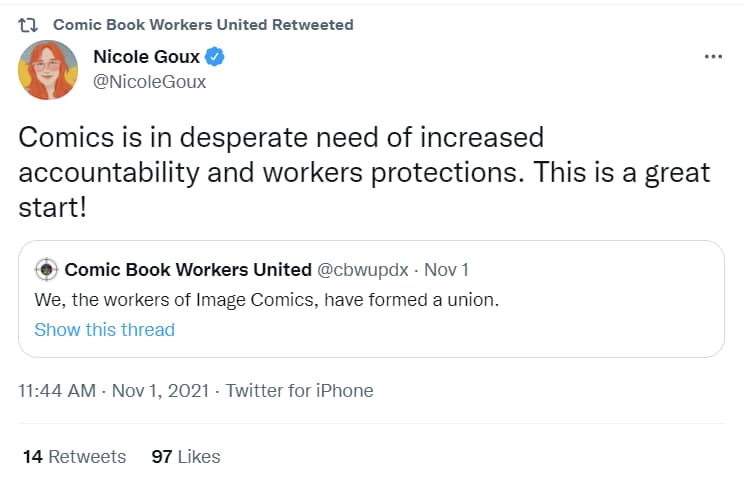This screenshot has width=744, height=488.
Task: Click the Nov 1, 2021 date
Action: [160, 391]
